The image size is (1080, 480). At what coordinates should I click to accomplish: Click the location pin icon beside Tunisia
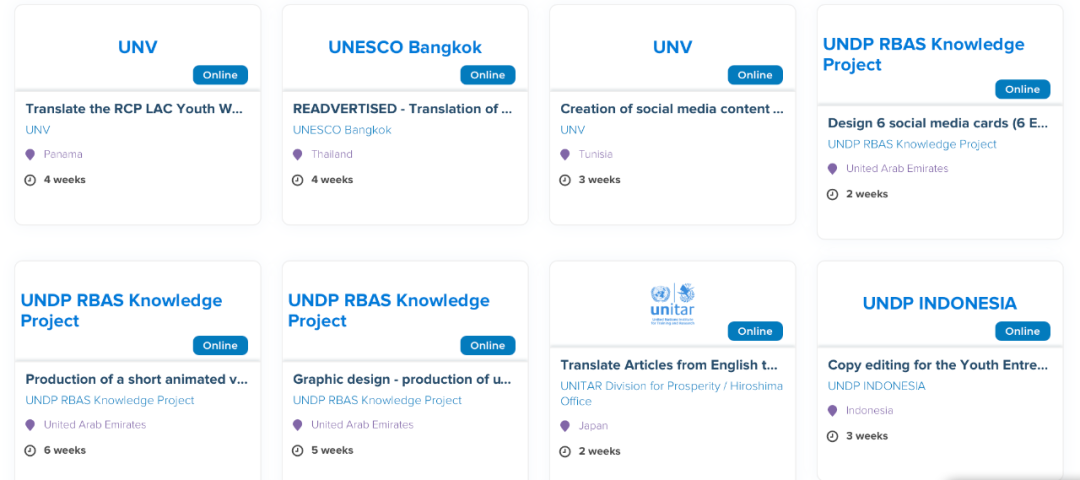(565, 155)
